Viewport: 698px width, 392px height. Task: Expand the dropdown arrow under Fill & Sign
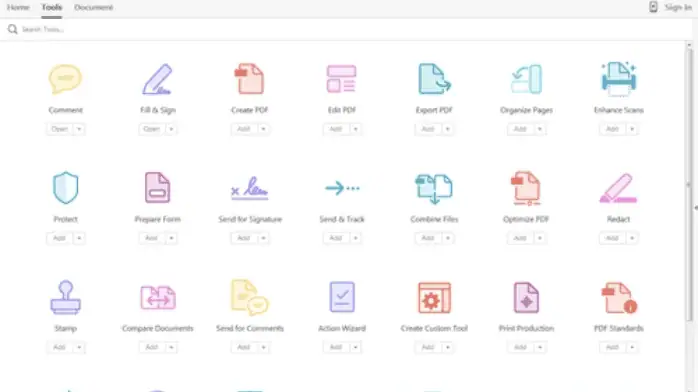point(171,129)
